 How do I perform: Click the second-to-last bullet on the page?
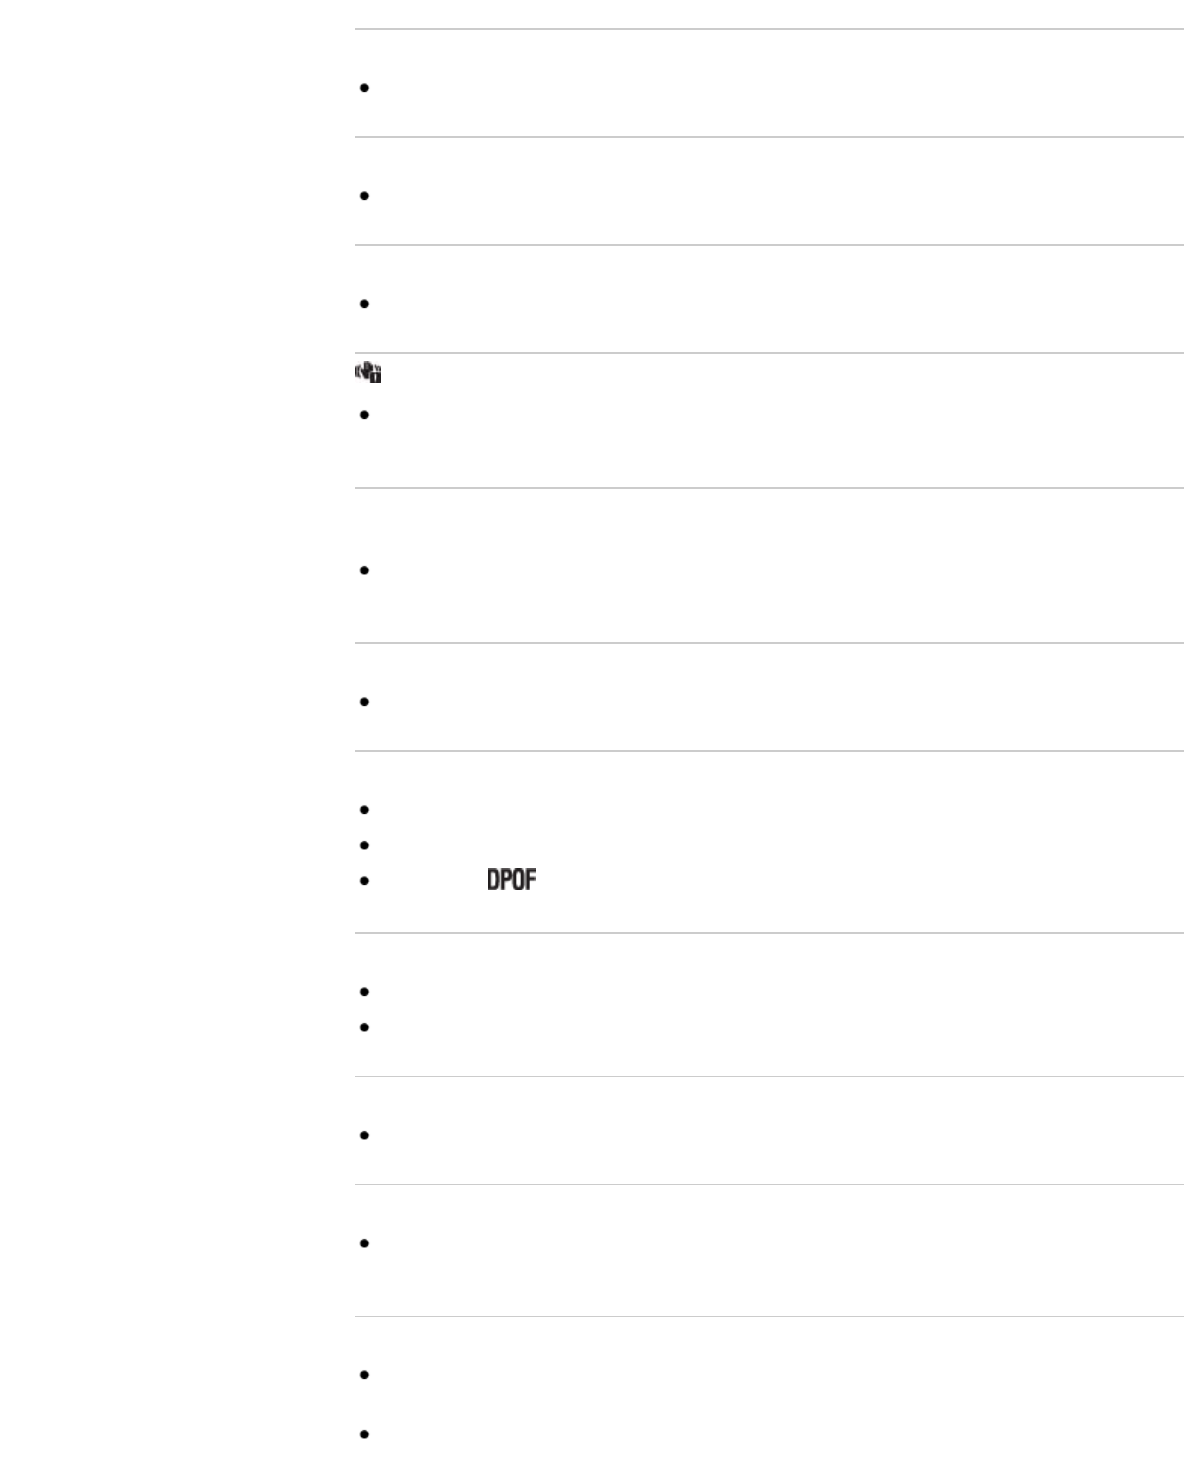(x=364, y=1375)
